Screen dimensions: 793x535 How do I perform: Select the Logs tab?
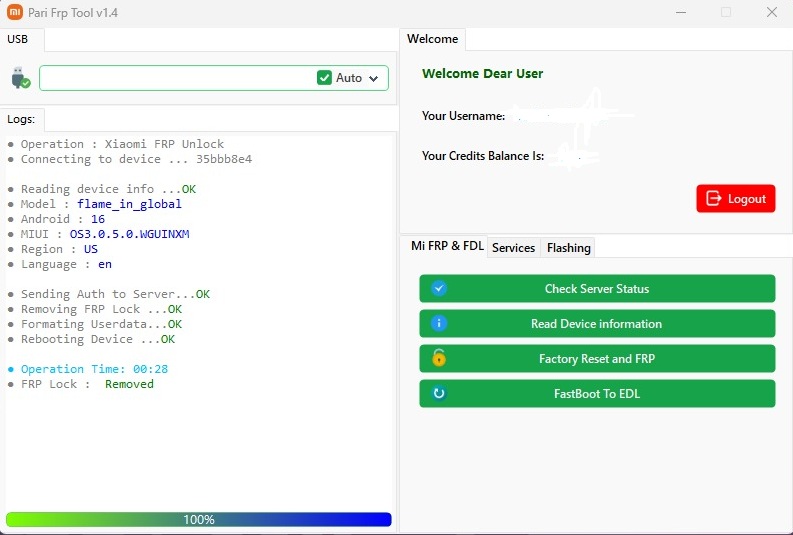coord(21,119)
